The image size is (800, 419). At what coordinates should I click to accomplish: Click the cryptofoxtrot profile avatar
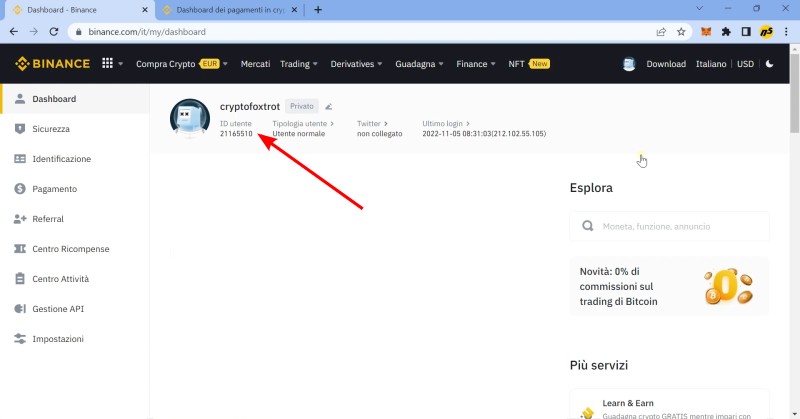pyautogui.click(x=190, y=118)
